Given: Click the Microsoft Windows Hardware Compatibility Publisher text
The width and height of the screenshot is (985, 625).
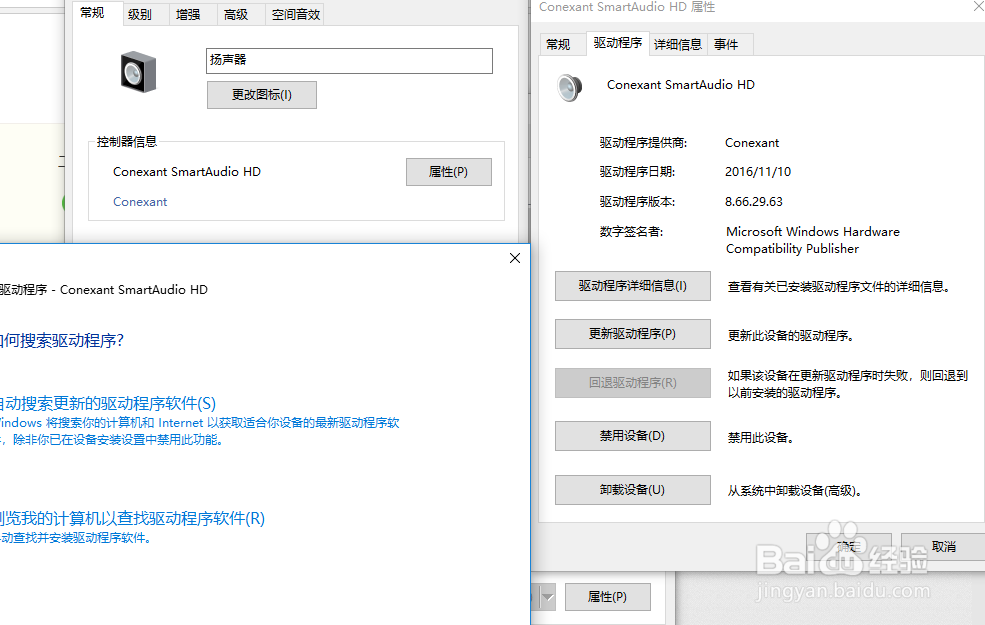Looking at the screenshot, I should (x=813, y=240).
